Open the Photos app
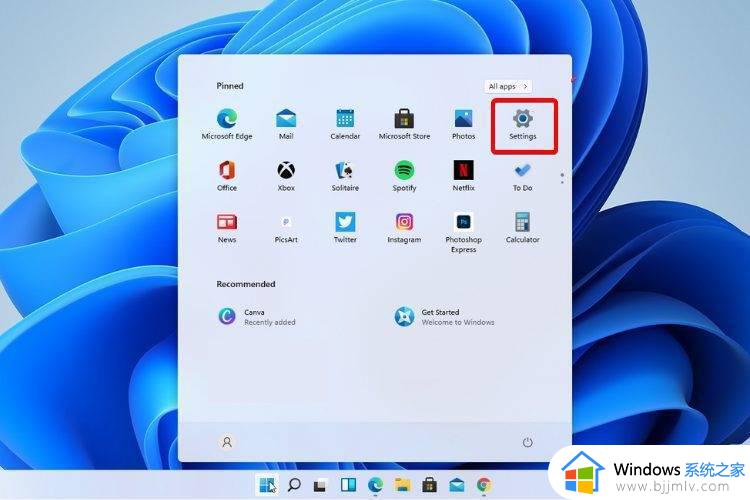 463,124
